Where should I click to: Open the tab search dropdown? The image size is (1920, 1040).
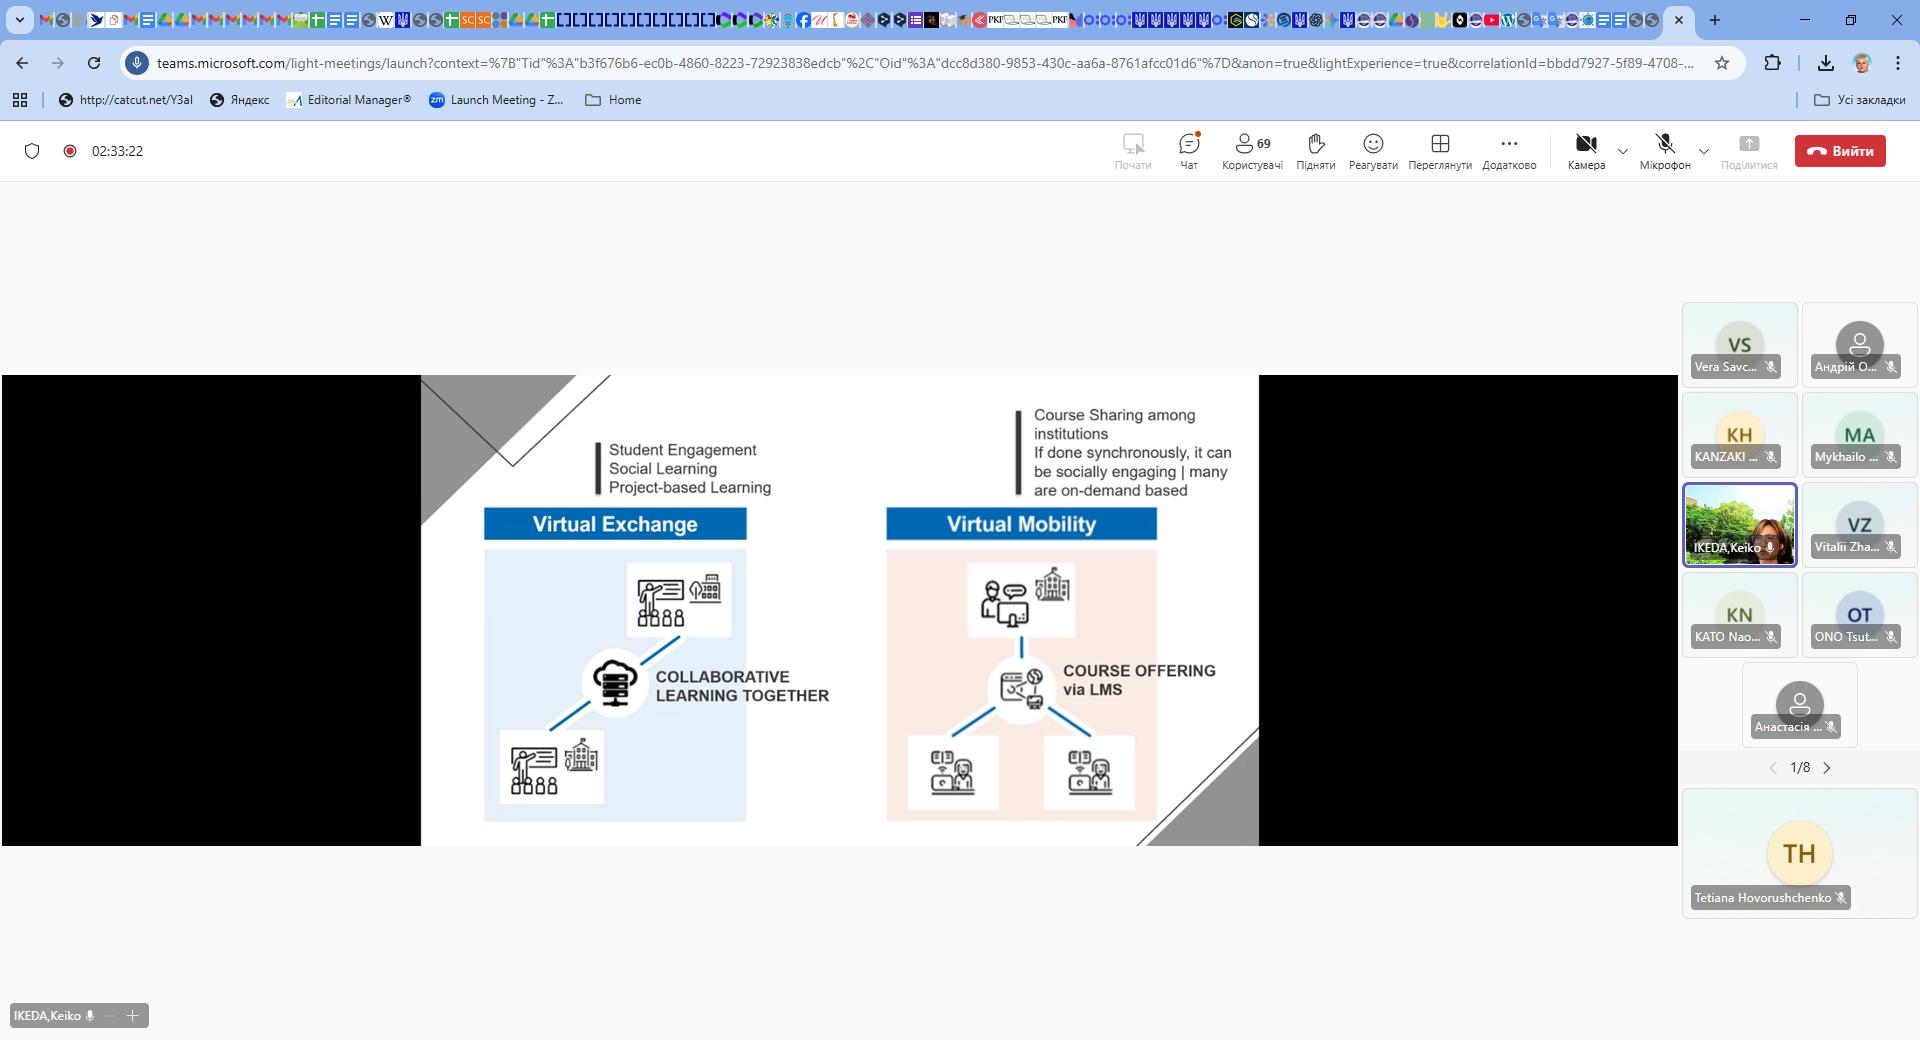(19, 20)
